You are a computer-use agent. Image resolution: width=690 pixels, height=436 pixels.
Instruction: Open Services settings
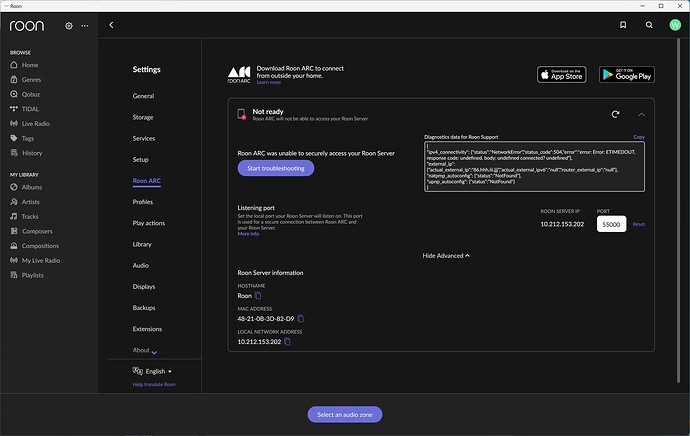coord(144,138)
